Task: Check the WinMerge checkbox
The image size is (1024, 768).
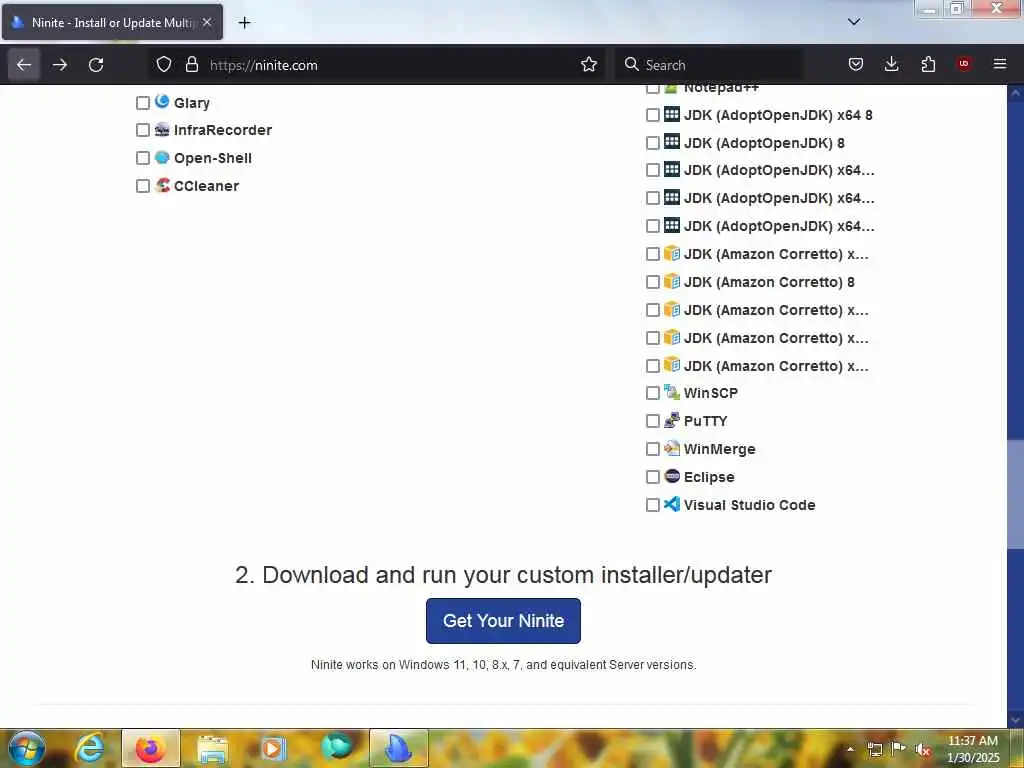Action: pos(652,449)
